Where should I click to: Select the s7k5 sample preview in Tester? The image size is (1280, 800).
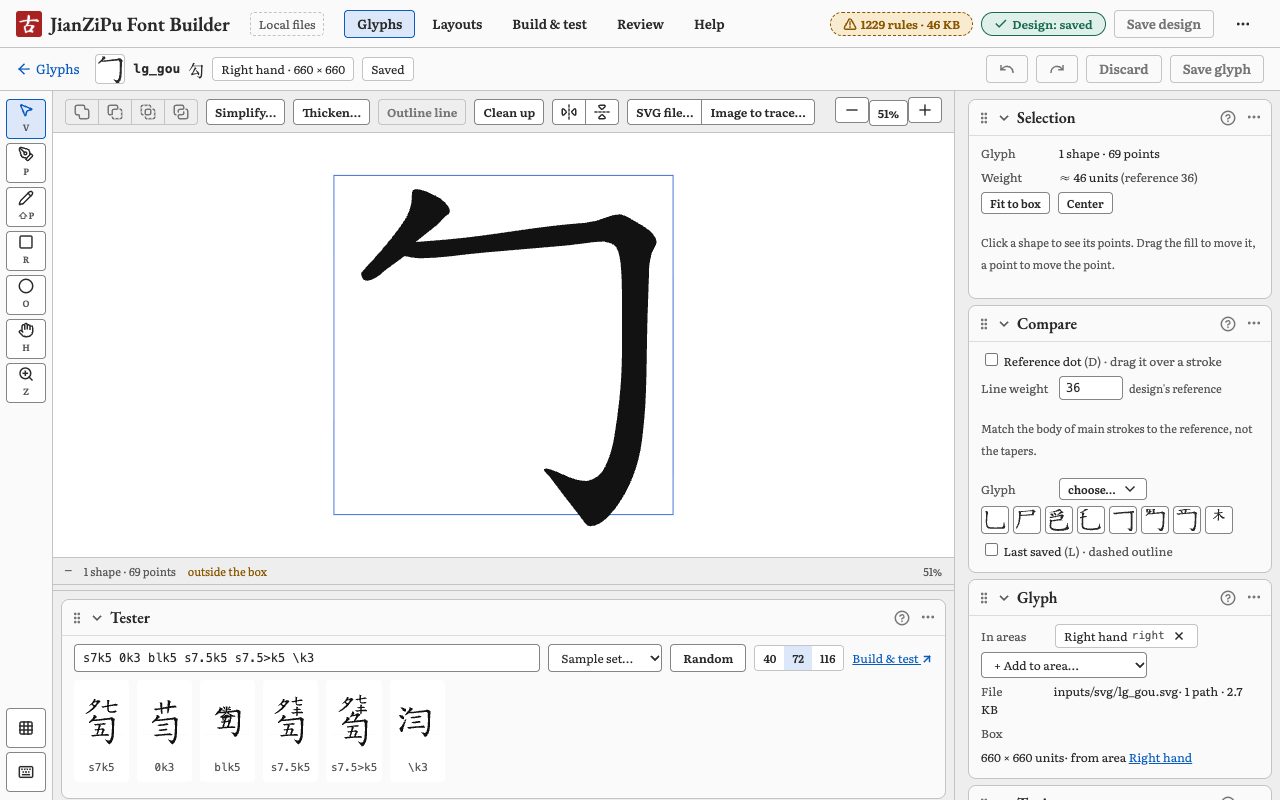(101, 731)
